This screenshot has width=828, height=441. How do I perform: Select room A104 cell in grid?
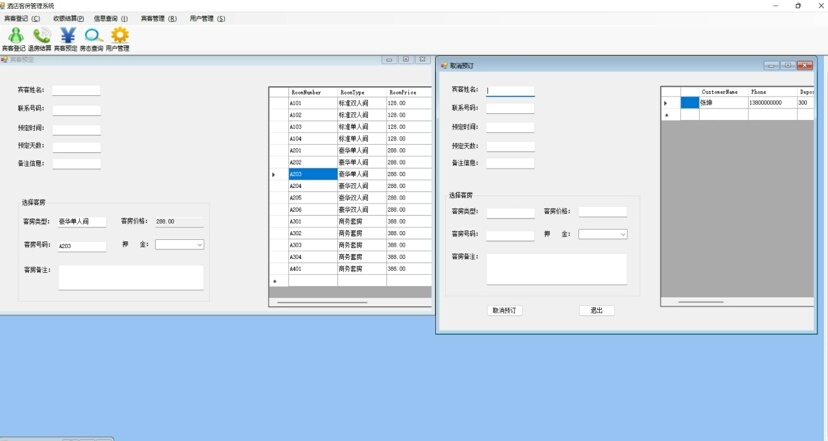313,138
